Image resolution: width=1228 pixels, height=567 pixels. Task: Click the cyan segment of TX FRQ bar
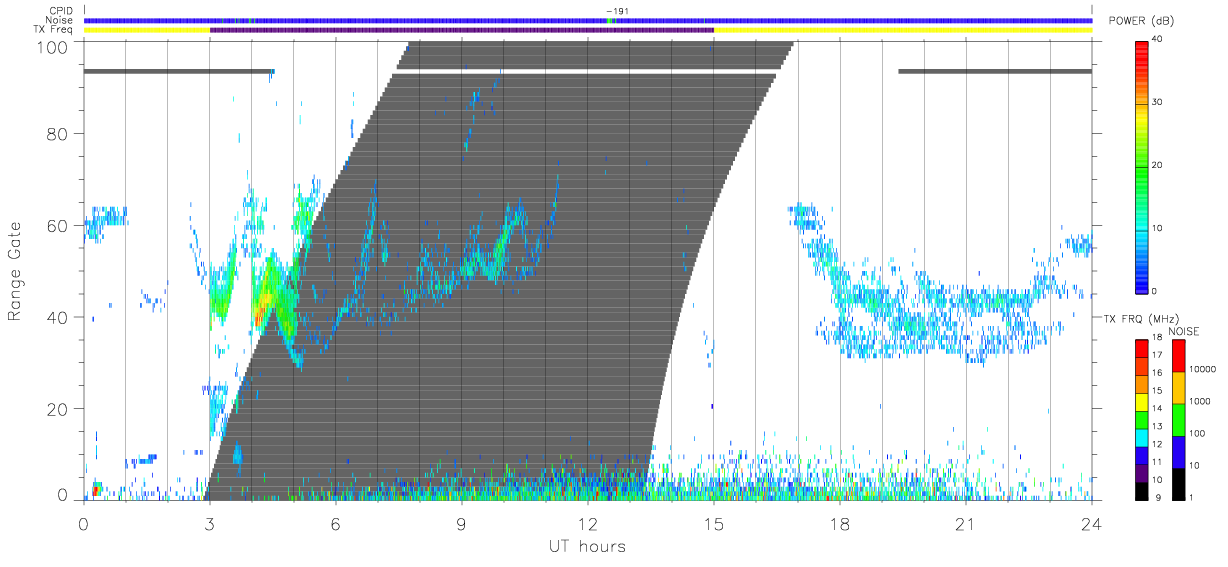[1141, 436]
